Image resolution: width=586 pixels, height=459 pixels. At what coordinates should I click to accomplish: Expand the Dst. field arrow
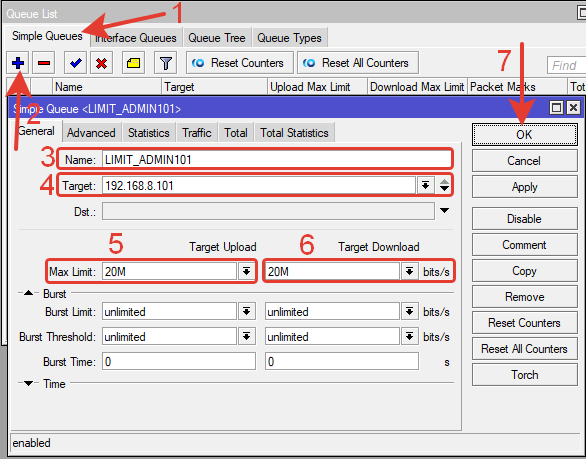(x=444, y=210)
